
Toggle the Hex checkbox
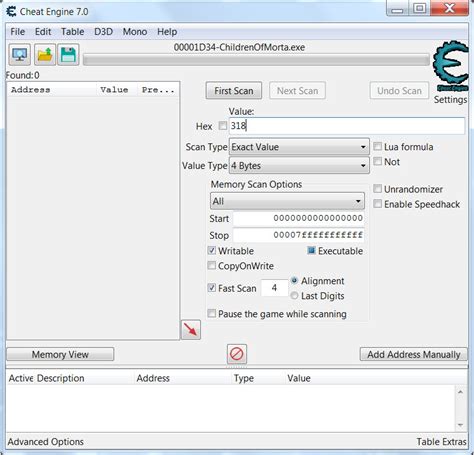(223, 126)
